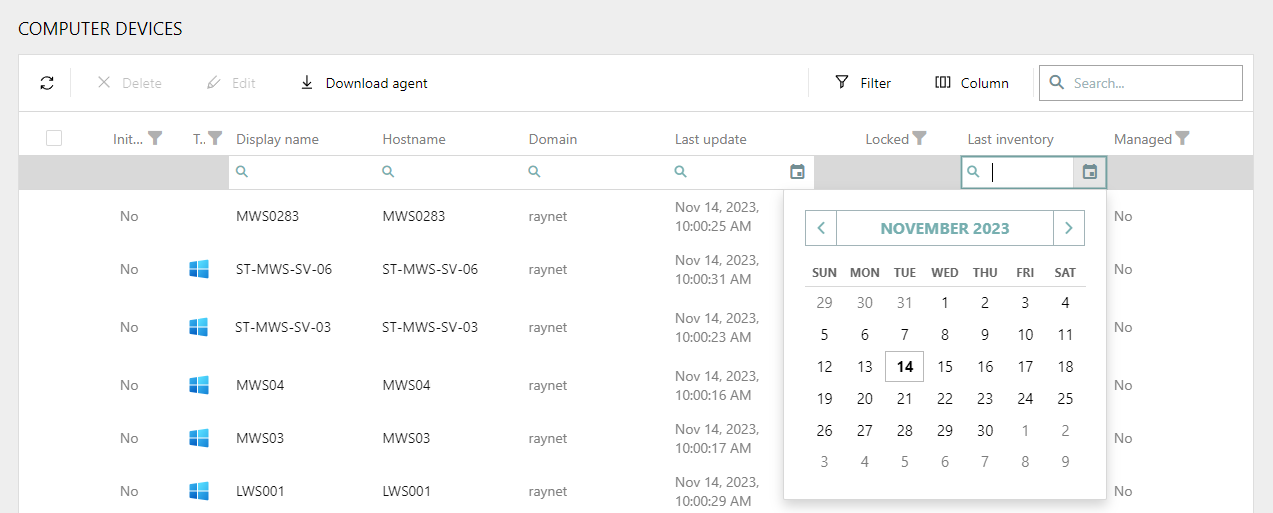Click the Search input box
The height and width of the screenshot is (513, 1273).
(1150, 83)
